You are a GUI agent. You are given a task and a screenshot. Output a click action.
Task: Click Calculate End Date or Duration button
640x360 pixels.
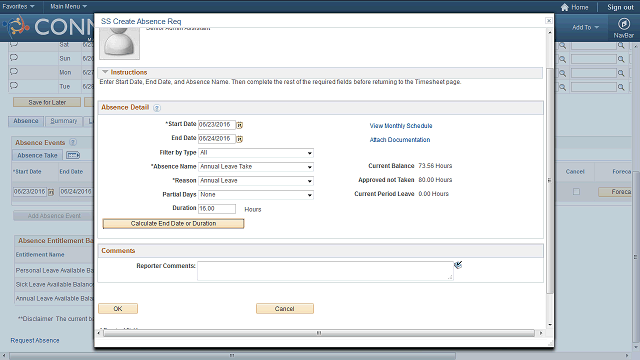[173, 224]
